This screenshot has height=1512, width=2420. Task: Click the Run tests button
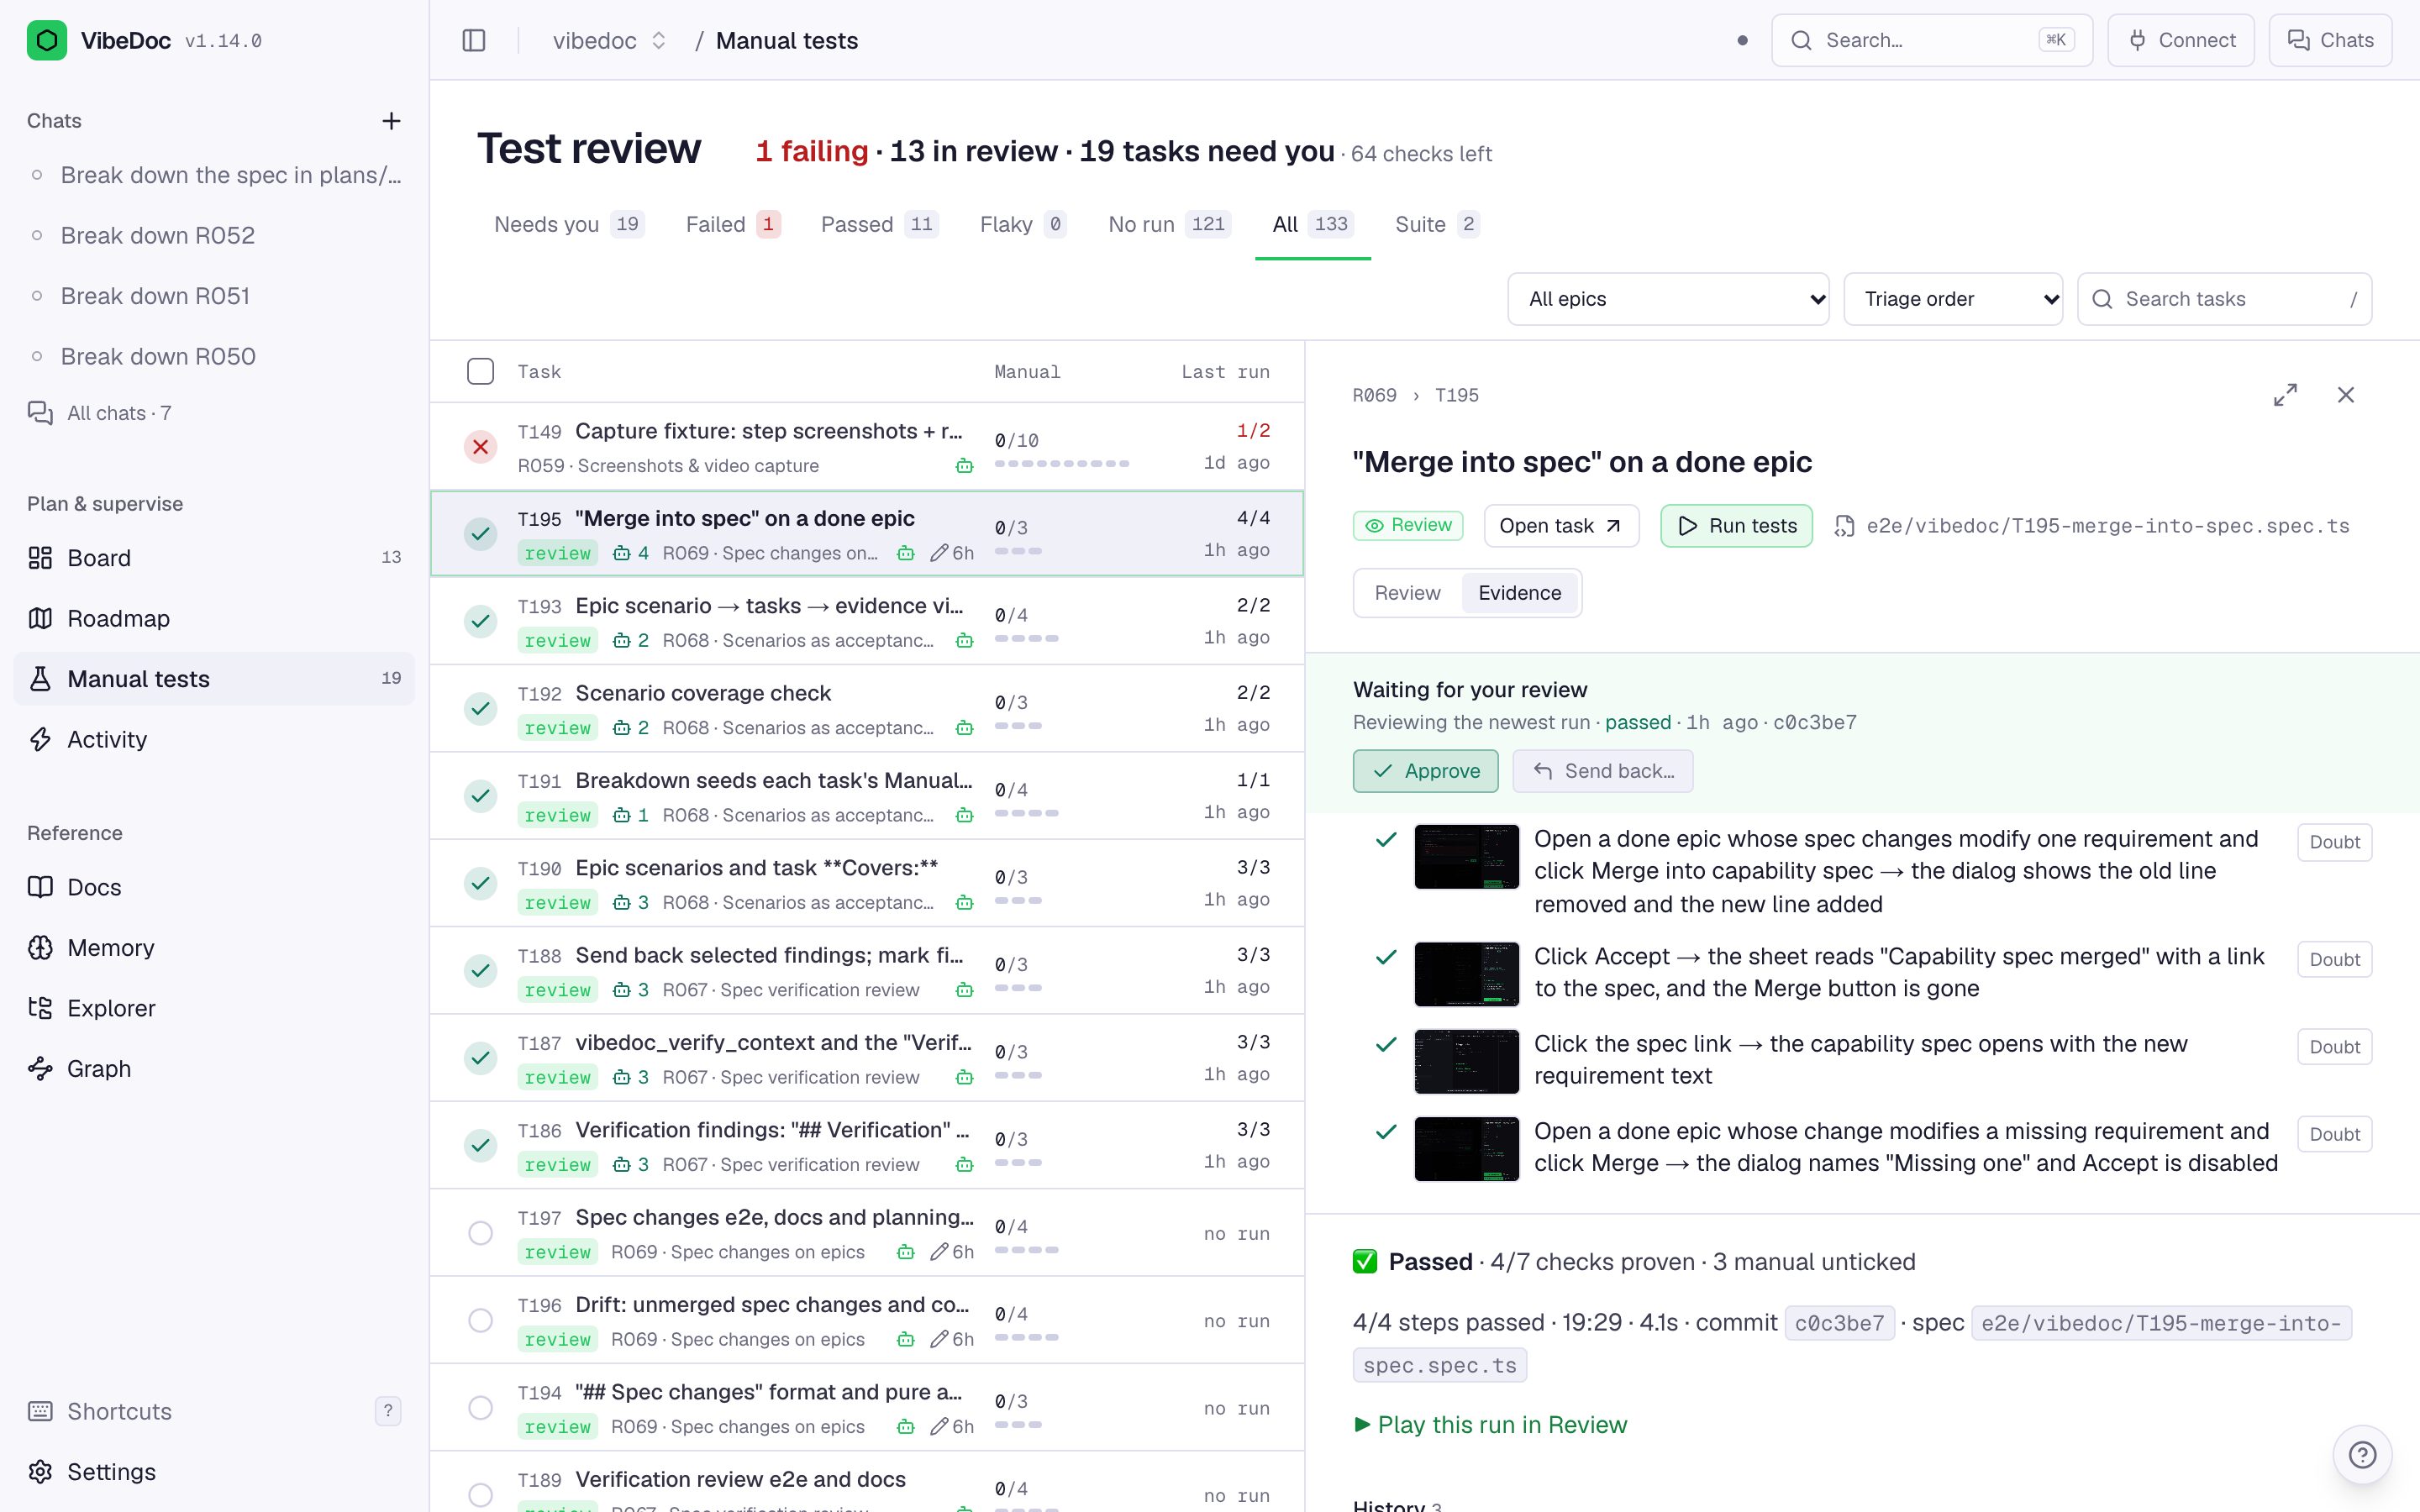pyautogui.click(x=1736, y=526)
